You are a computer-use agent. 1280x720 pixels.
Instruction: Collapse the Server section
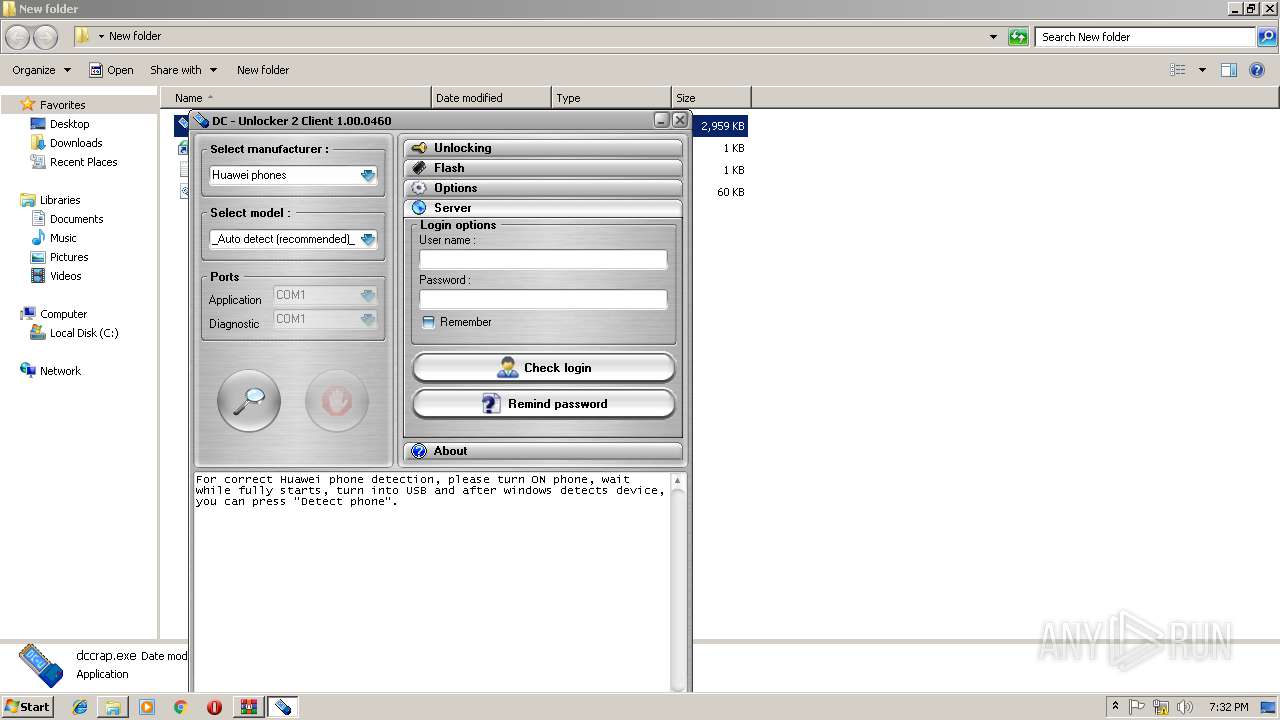[543, 208]
